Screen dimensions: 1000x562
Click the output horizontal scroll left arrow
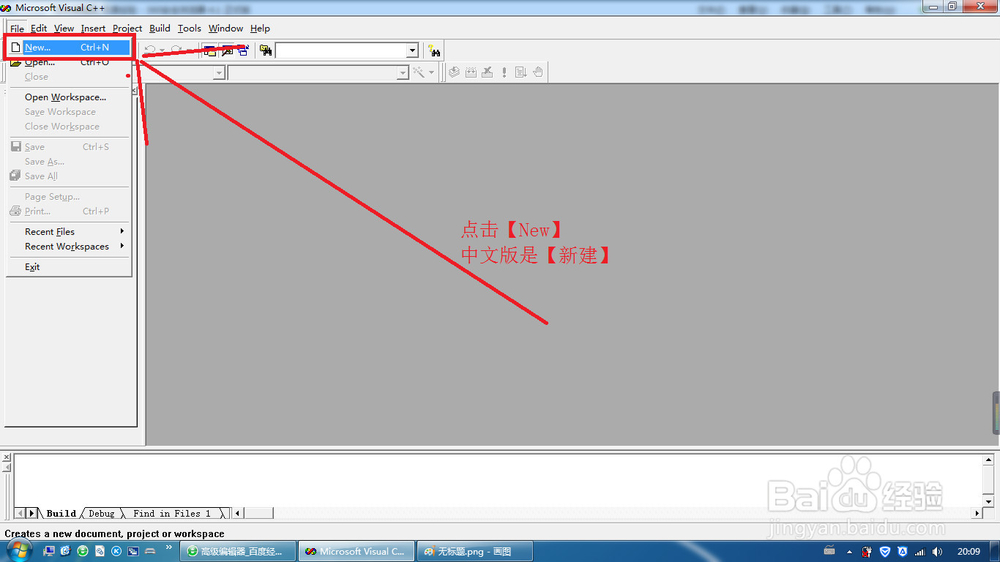click(x=238, y=514)
